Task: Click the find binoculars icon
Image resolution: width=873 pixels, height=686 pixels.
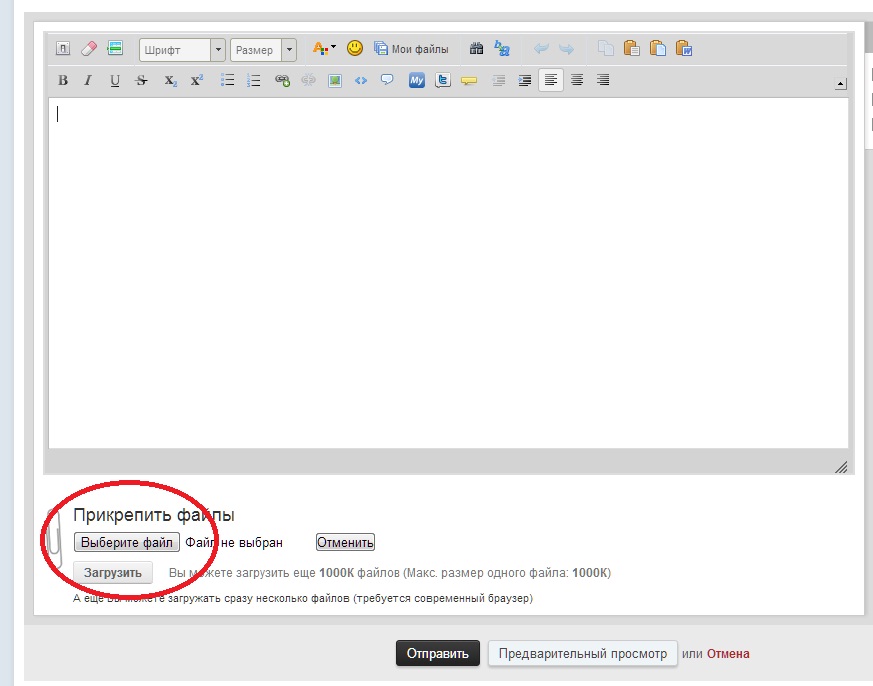Action: [x=477, y=49]
